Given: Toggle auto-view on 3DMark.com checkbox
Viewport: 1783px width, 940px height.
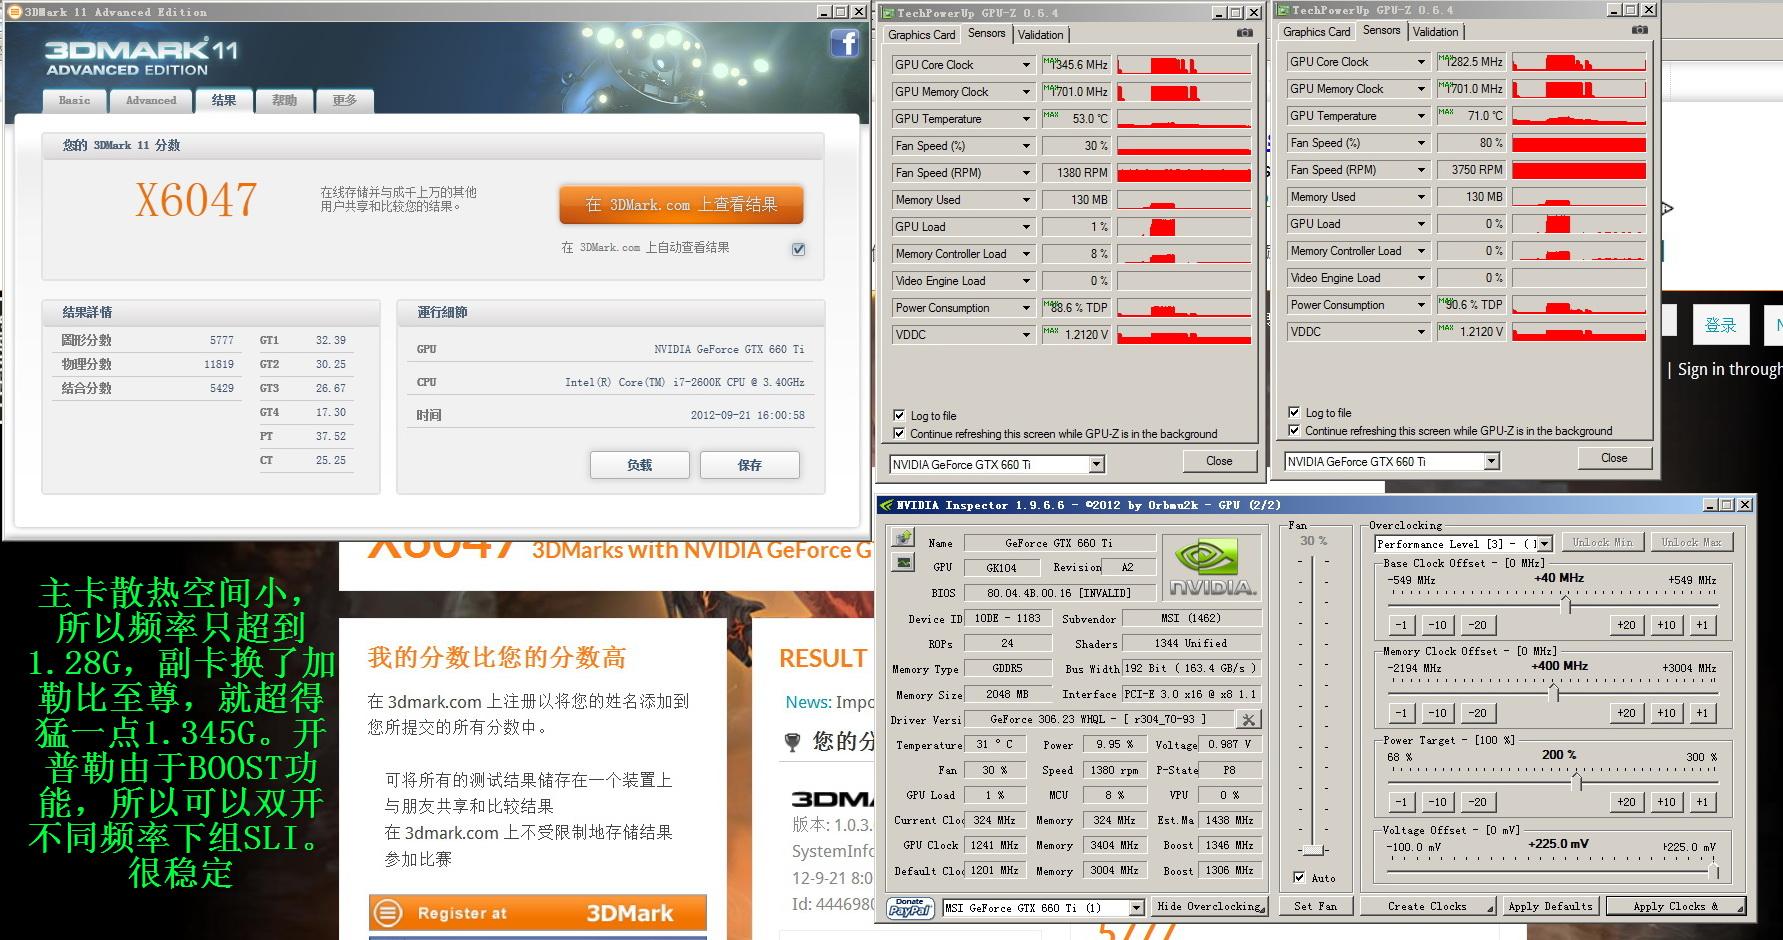Looking at the screenshot, I should pos(798,249).
